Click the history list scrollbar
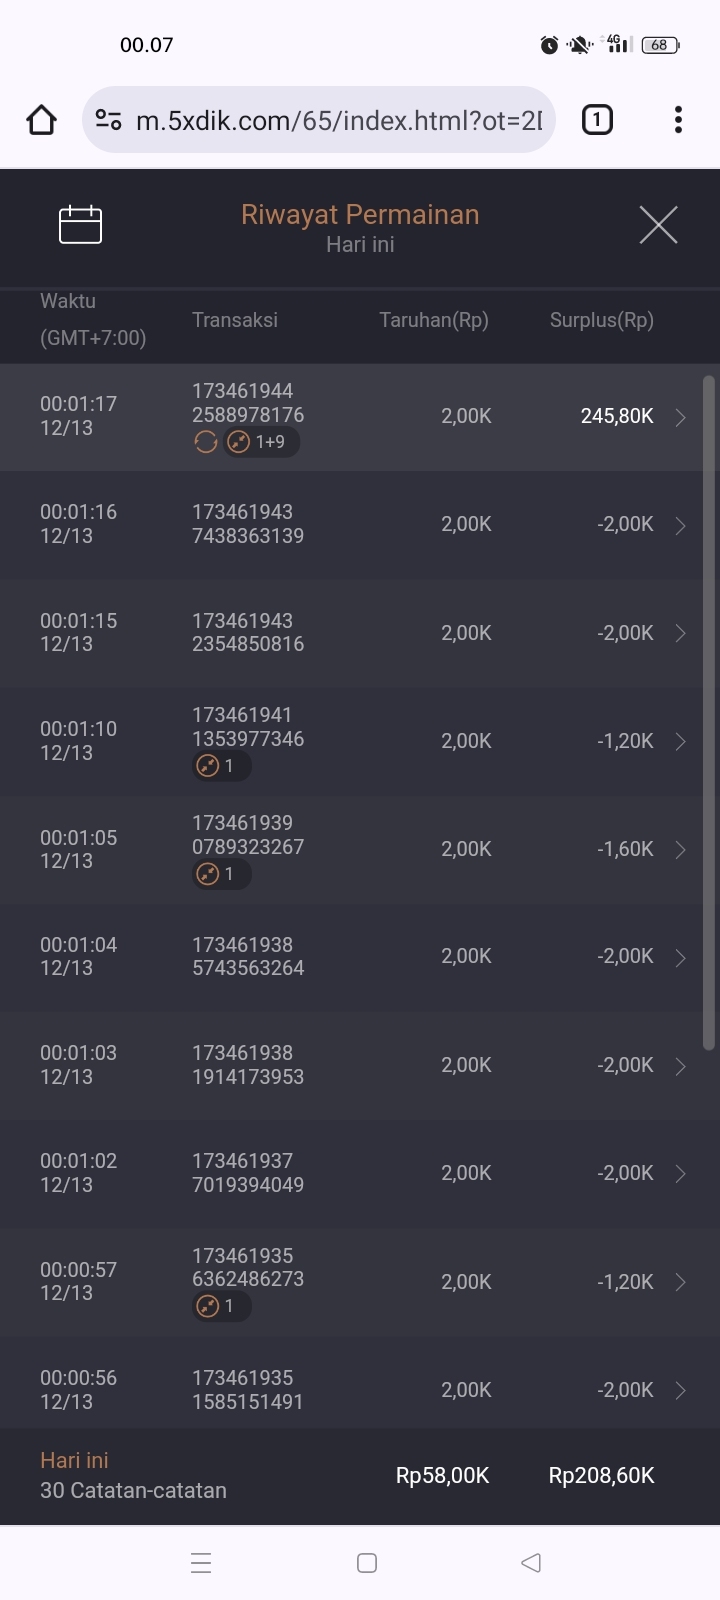720x1600 pixels. (709, 712)
